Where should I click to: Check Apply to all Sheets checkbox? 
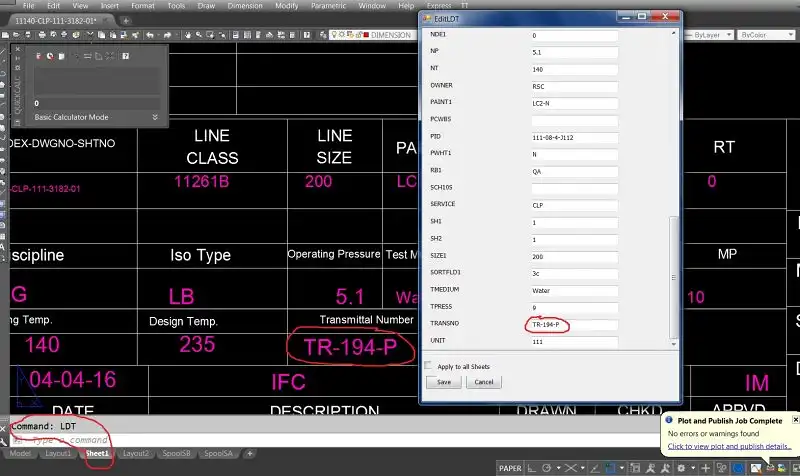pyautogui.click(x=428, y=365)
